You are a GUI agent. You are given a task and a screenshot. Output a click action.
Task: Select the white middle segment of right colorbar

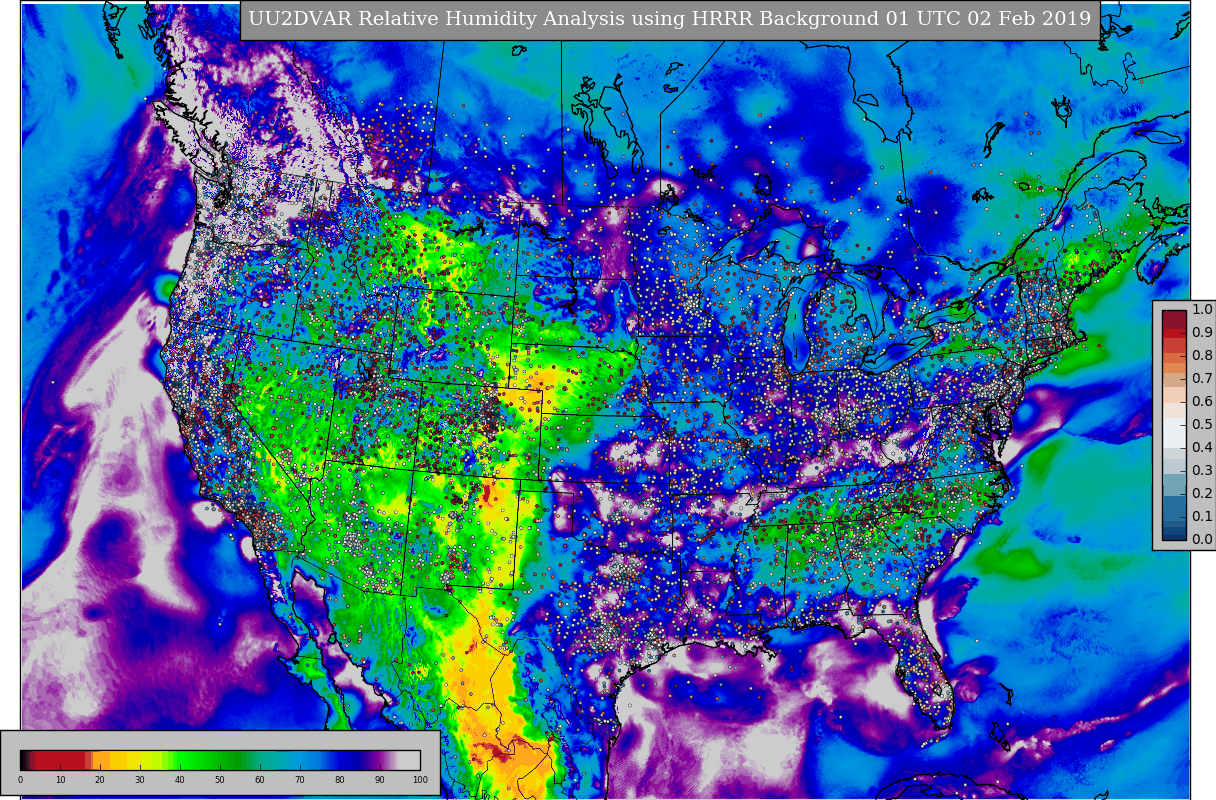click(1174, 433)
